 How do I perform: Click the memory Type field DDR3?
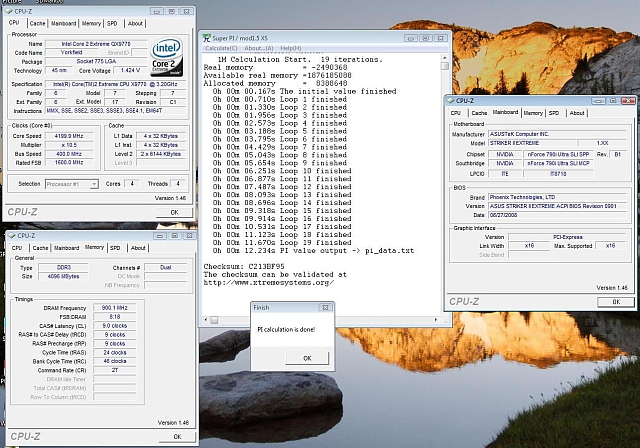click(63, 268)
